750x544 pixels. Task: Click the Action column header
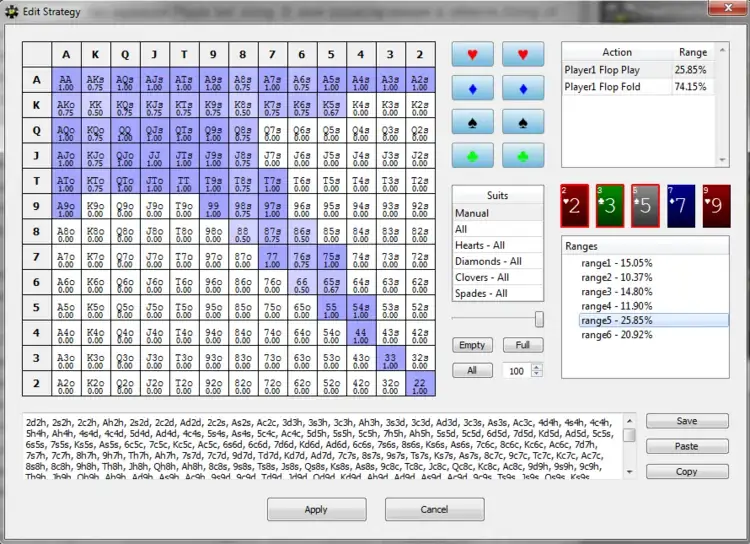617,52
